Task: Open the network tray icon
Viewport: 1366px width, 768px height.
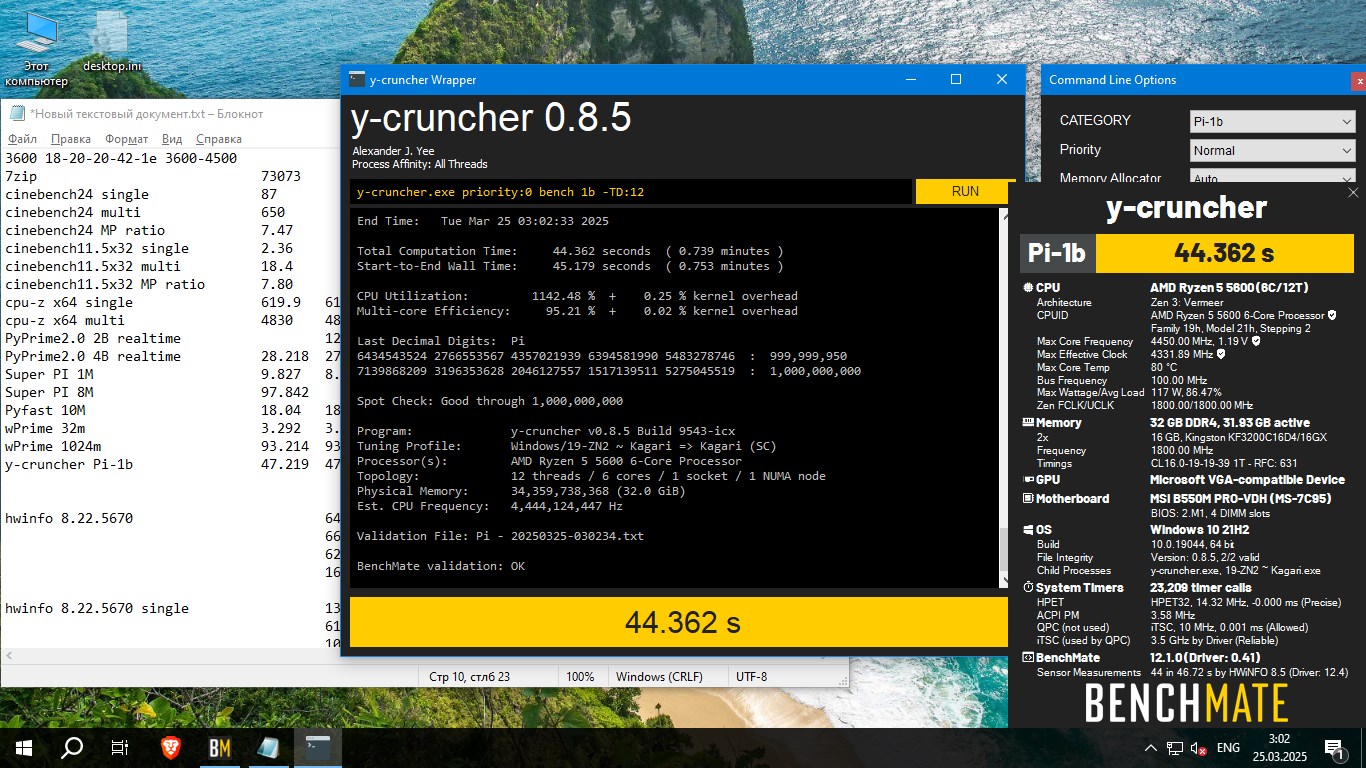Action: tap(1175, 747)
